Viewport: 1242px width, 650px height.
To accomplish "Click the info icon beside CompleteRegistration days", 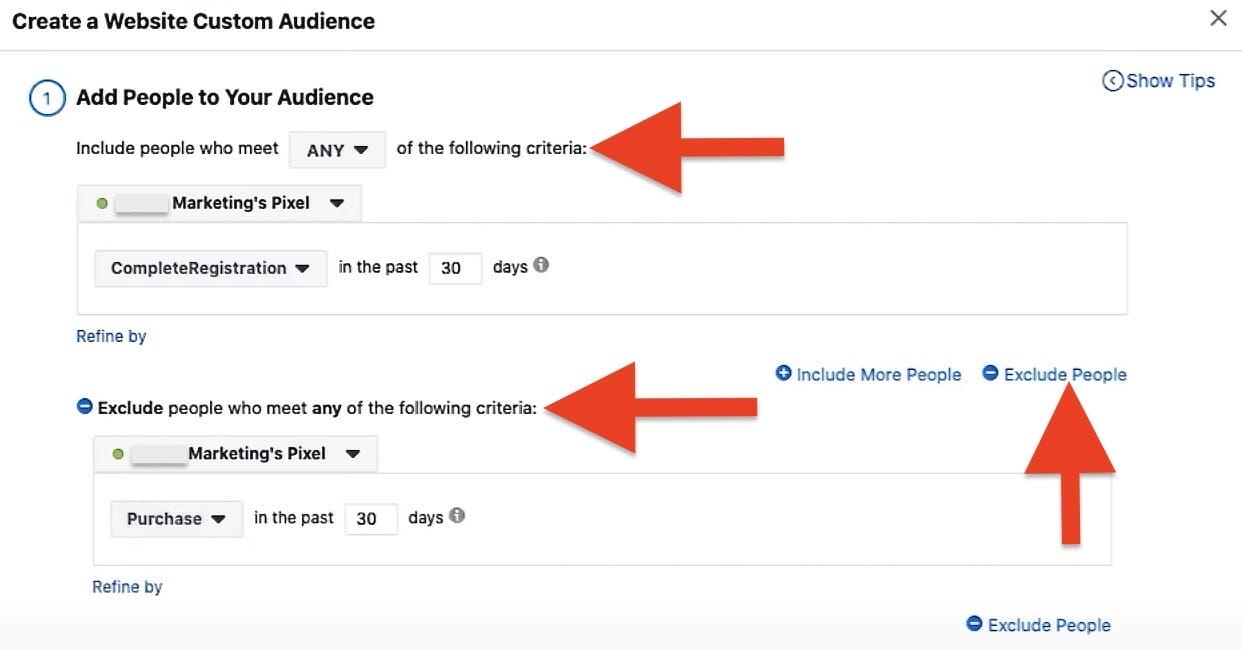I will click(x=541, y=266).
